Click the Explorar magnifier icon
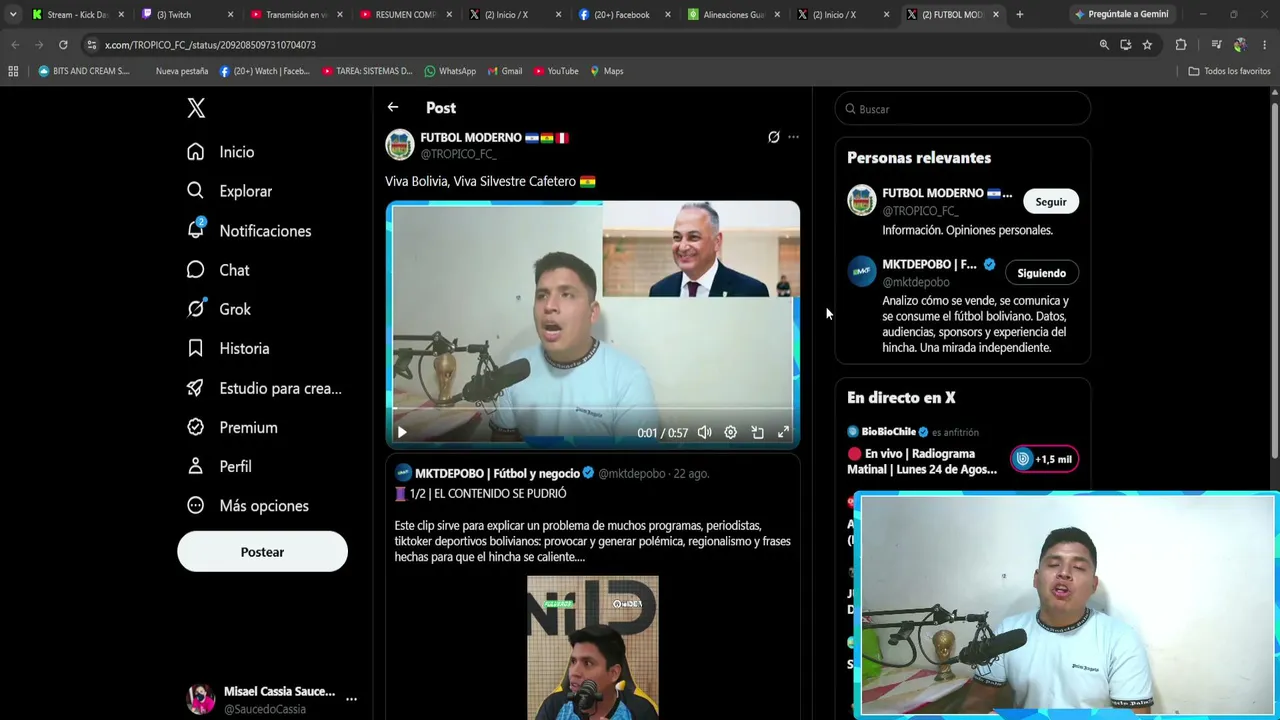The height and width of the screenshot is (720, 1280). [x=196, y=191]
